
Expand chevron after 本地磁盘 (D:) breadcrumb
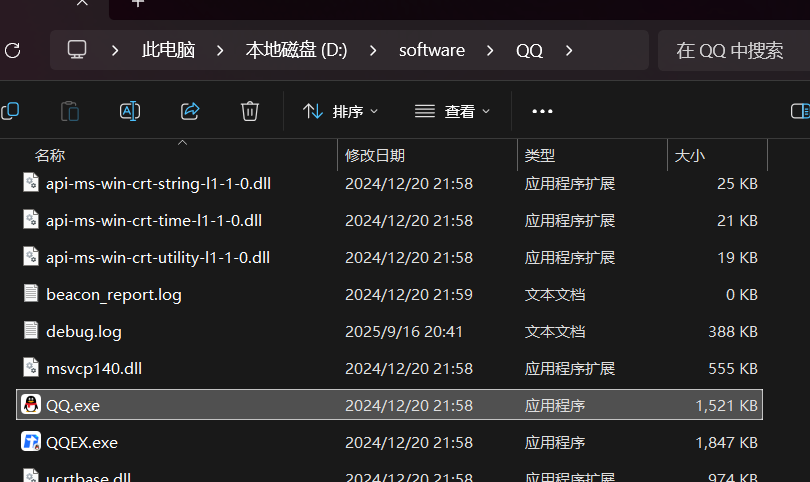pyautogui.click(x=373, y=51)
